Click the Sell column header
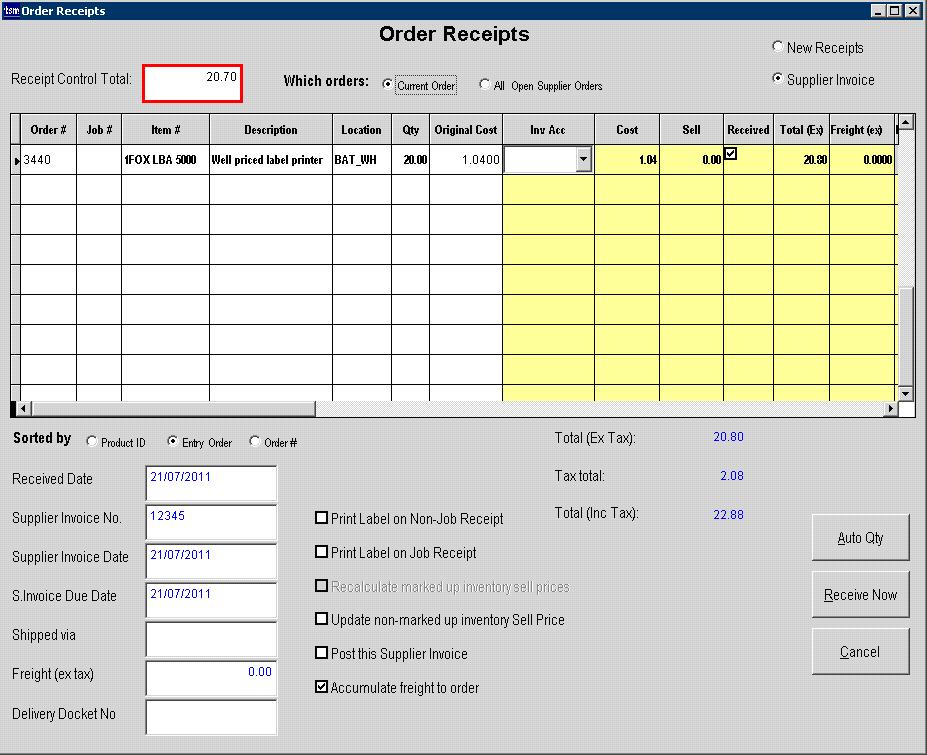Image resolution: width=927 pixels, height=755 pixels. [691, 129]
